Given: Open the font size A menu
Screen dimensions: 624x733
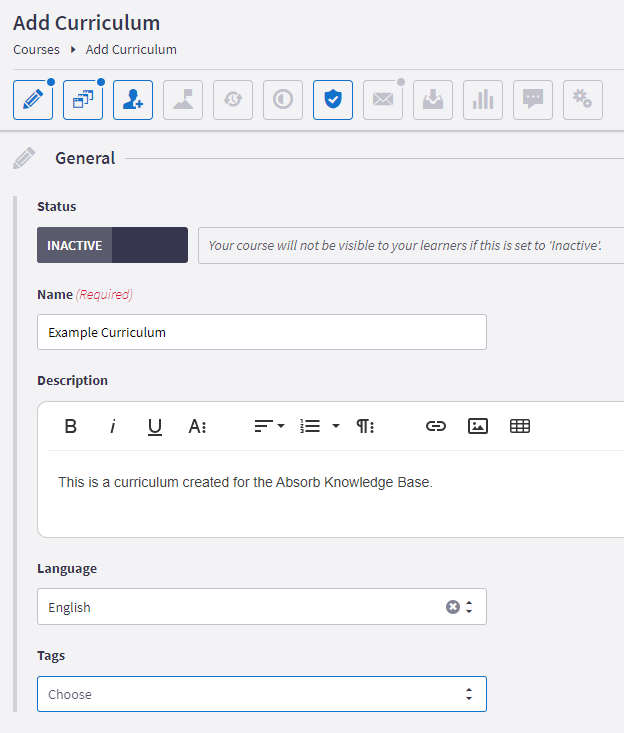Looking at the screenshot, I should click(197, 426).
